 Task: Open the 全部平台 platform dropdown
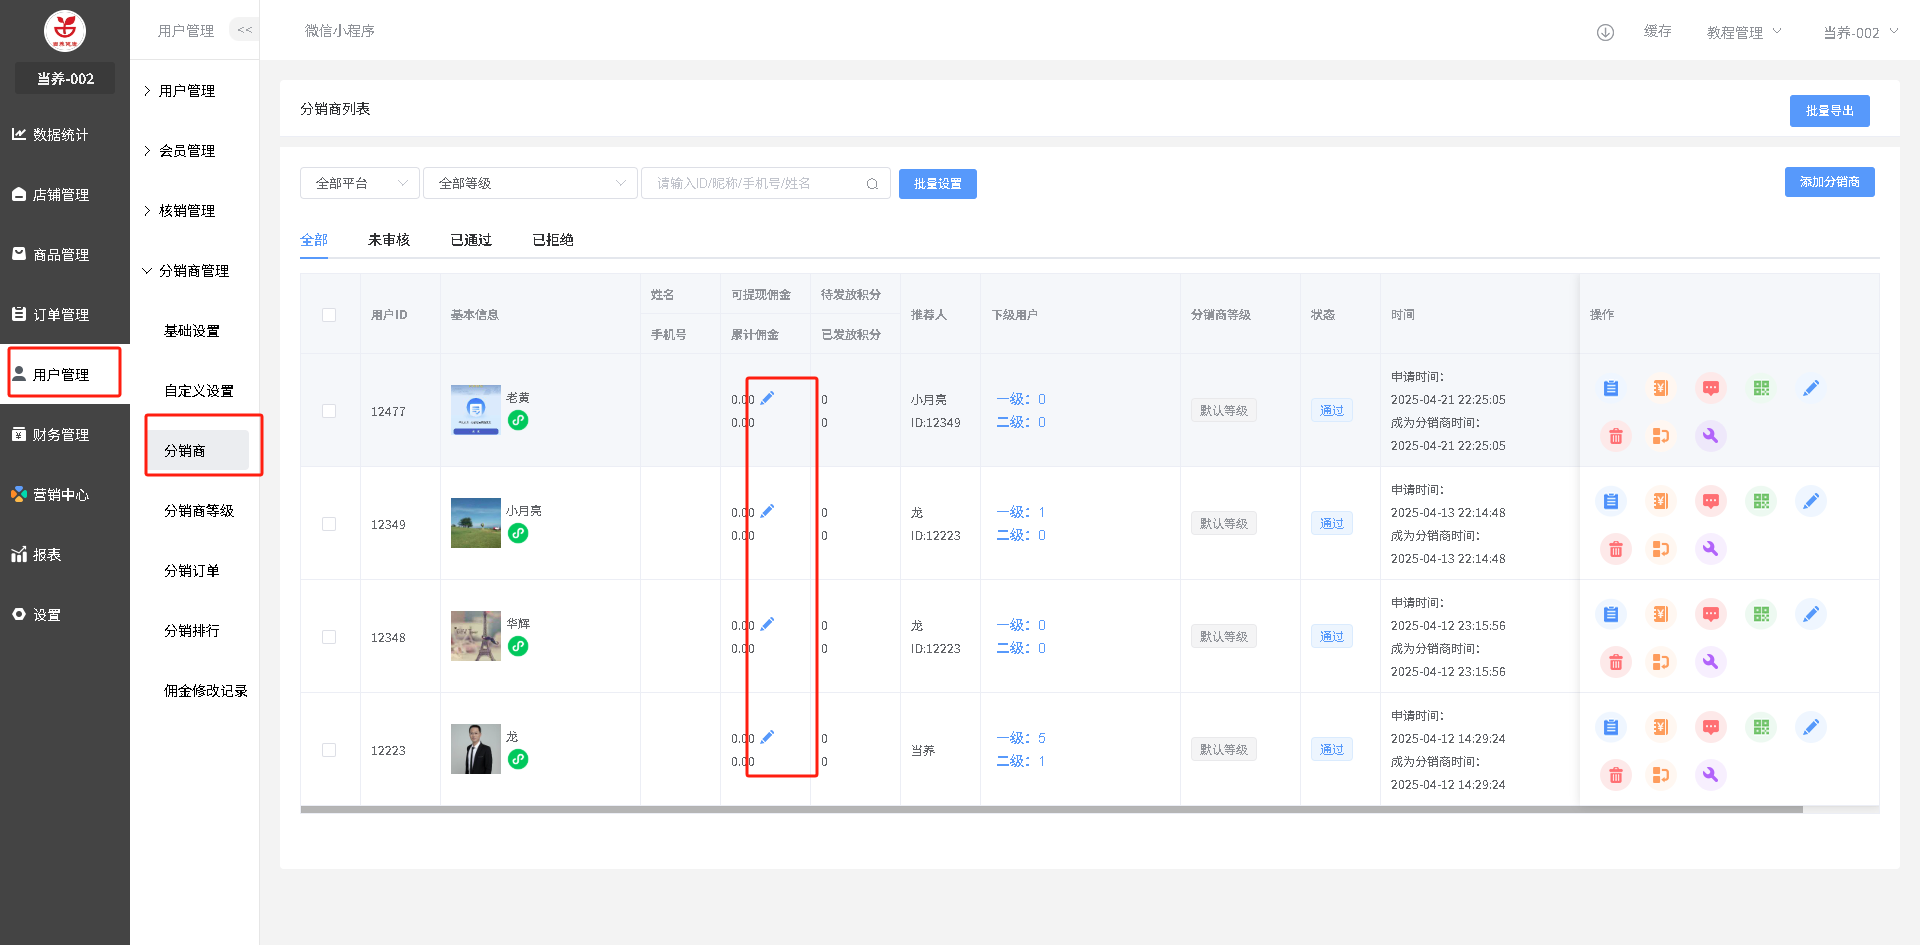tap(360, 183)
